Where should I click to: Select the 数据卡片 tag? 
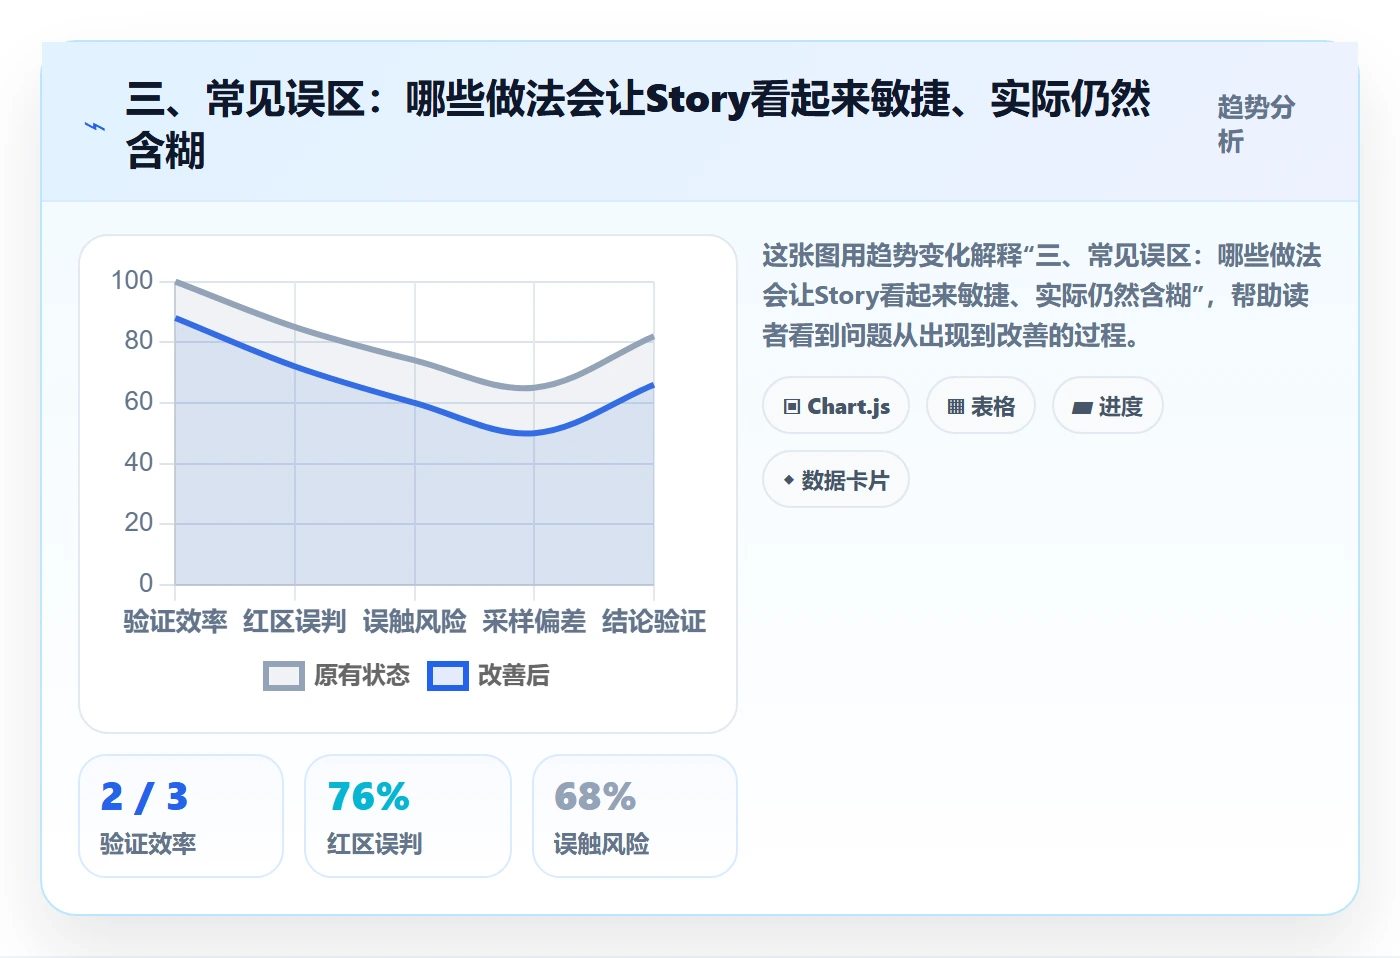[x=836, y=480]
